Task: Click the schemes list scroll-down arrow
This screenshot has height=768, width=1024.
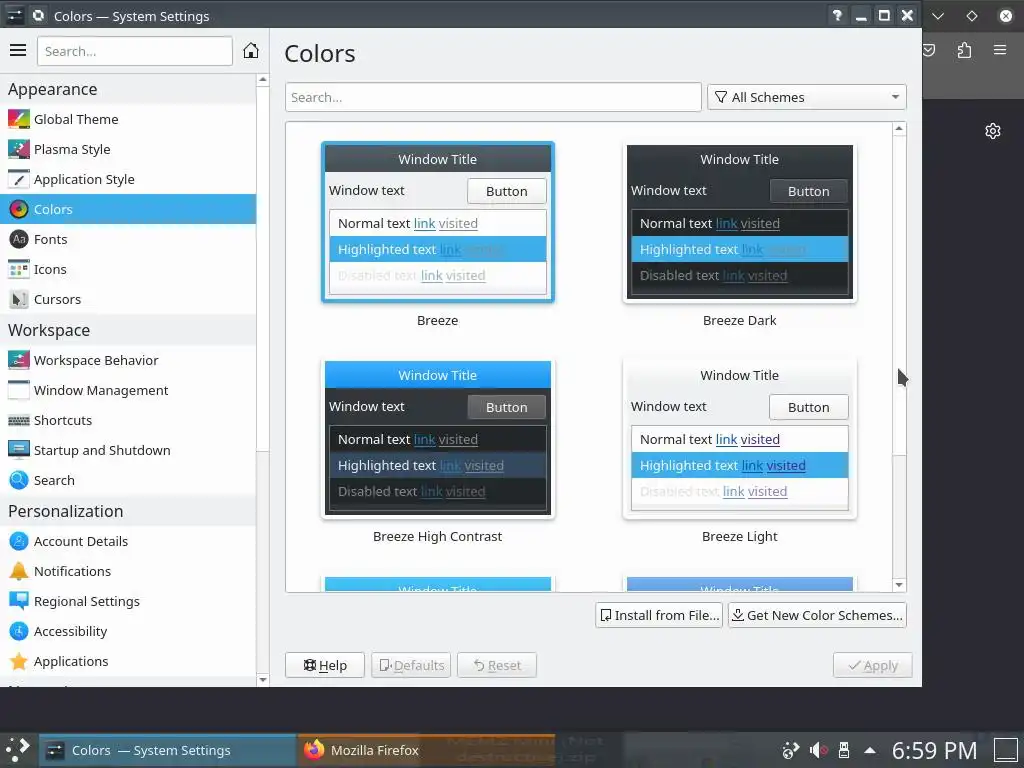Action: point(899,584)
